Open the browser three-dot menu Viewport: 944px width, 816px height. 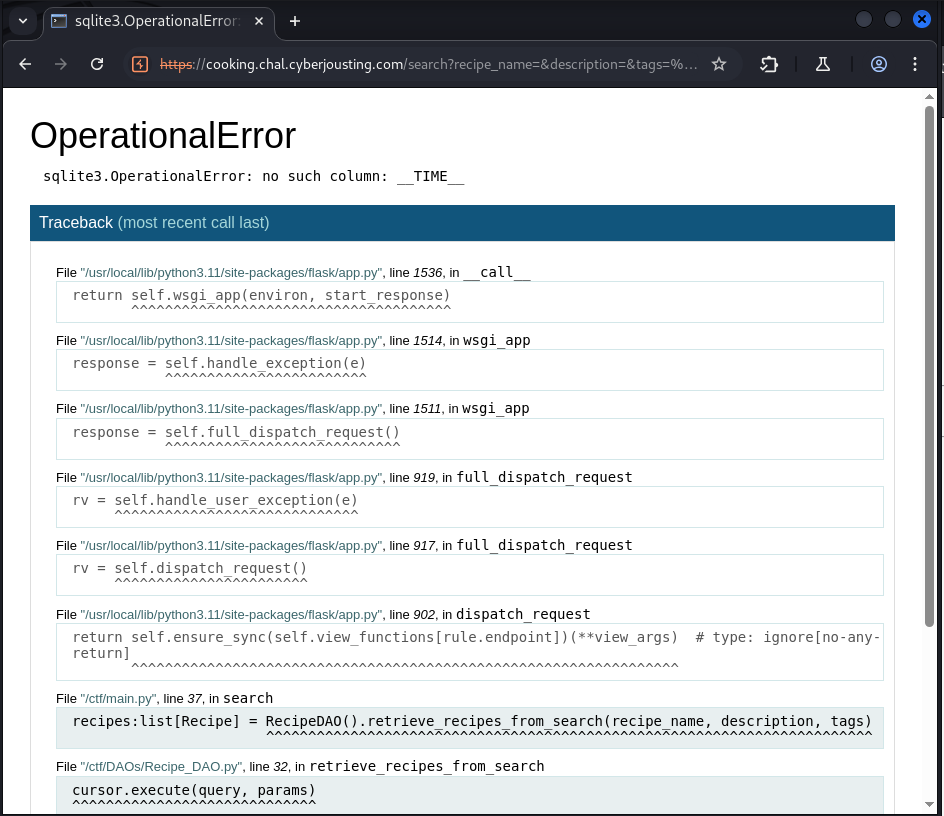coord(915,64)
